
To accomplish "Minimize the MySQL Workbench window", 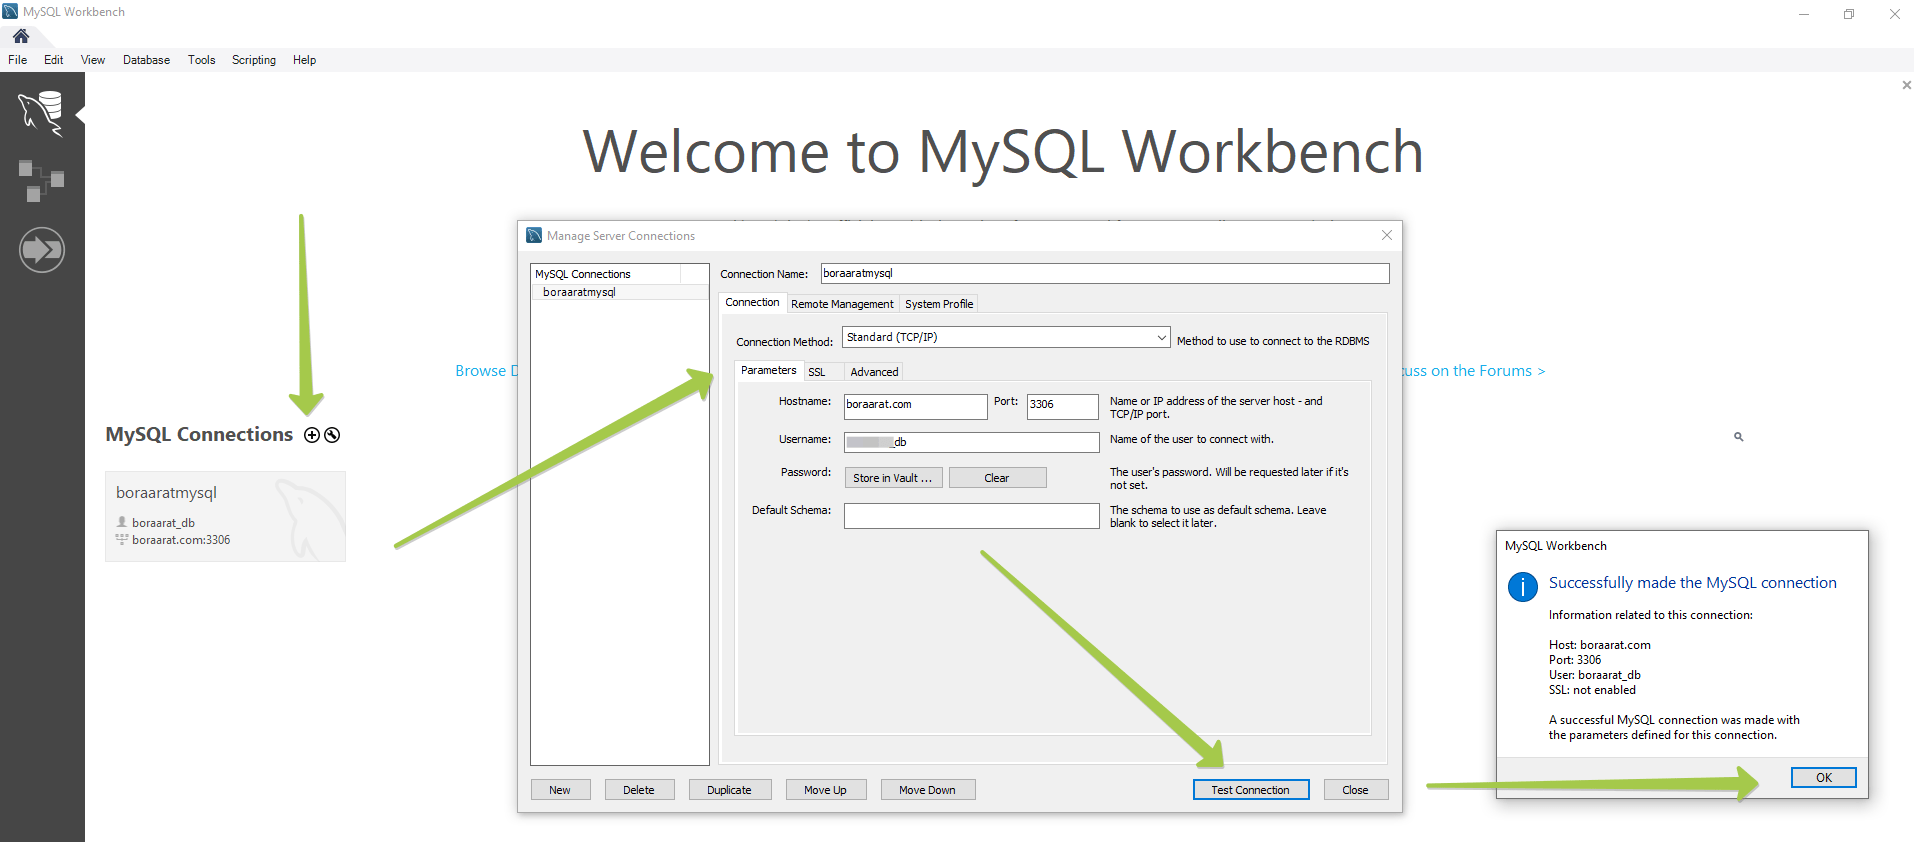I will pos(1804,14).
